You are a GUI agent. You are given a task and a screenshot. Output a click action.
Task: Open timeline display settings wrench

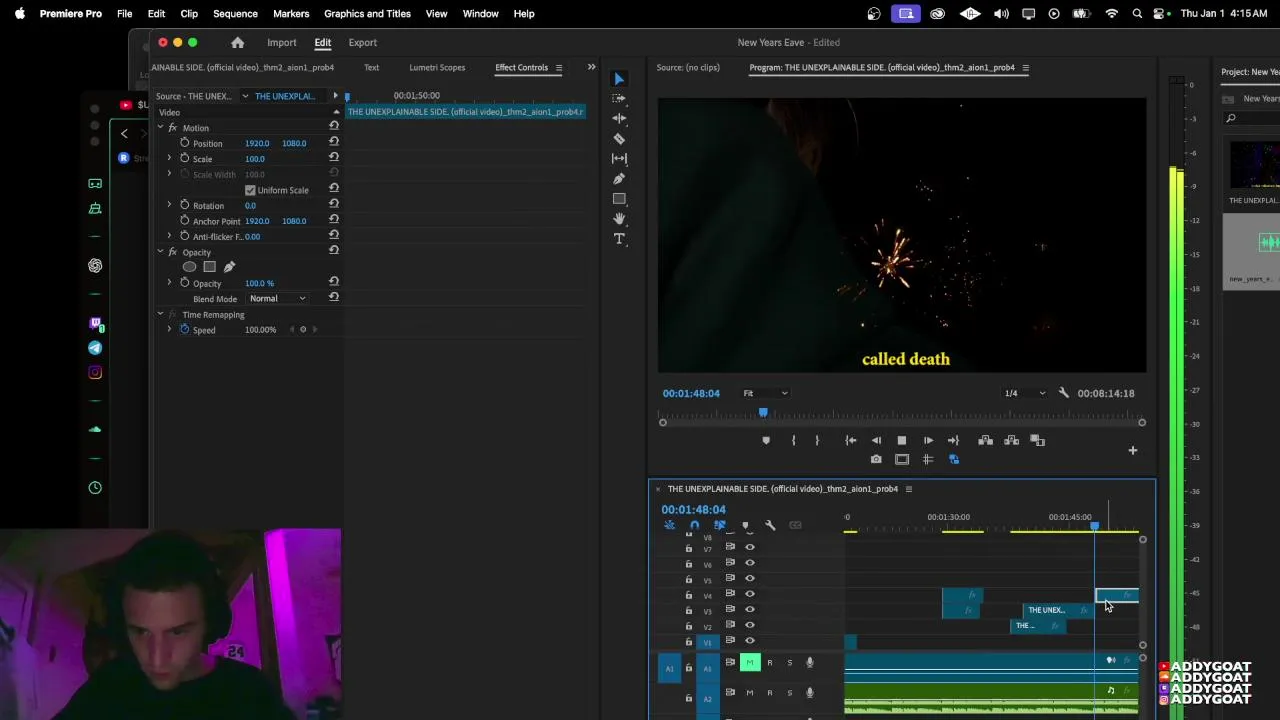click(770, 525)
